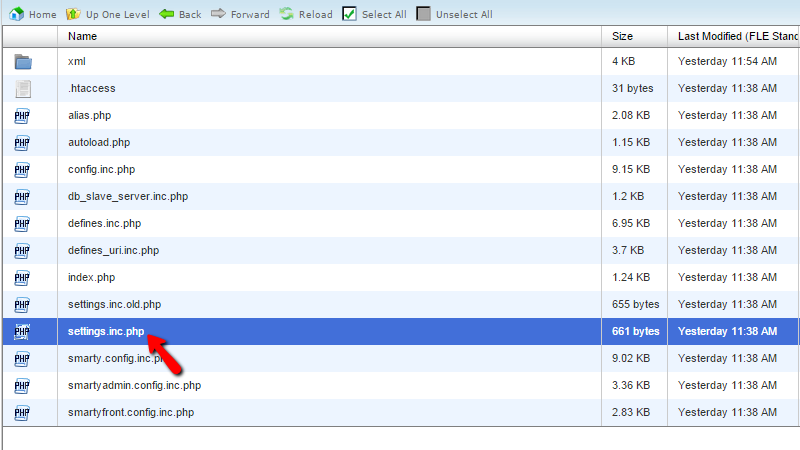Click Yesterday 11:54 AM date of xml
Viewport: 800px width, 450px height.
coord(728,61)
